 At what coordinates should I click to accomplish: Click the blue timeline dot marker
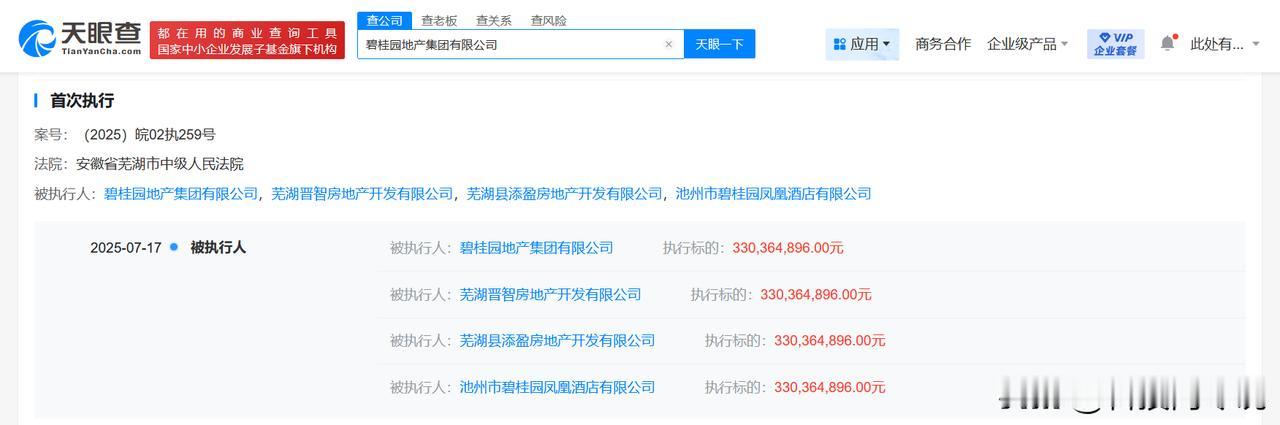tap(174, 246)
